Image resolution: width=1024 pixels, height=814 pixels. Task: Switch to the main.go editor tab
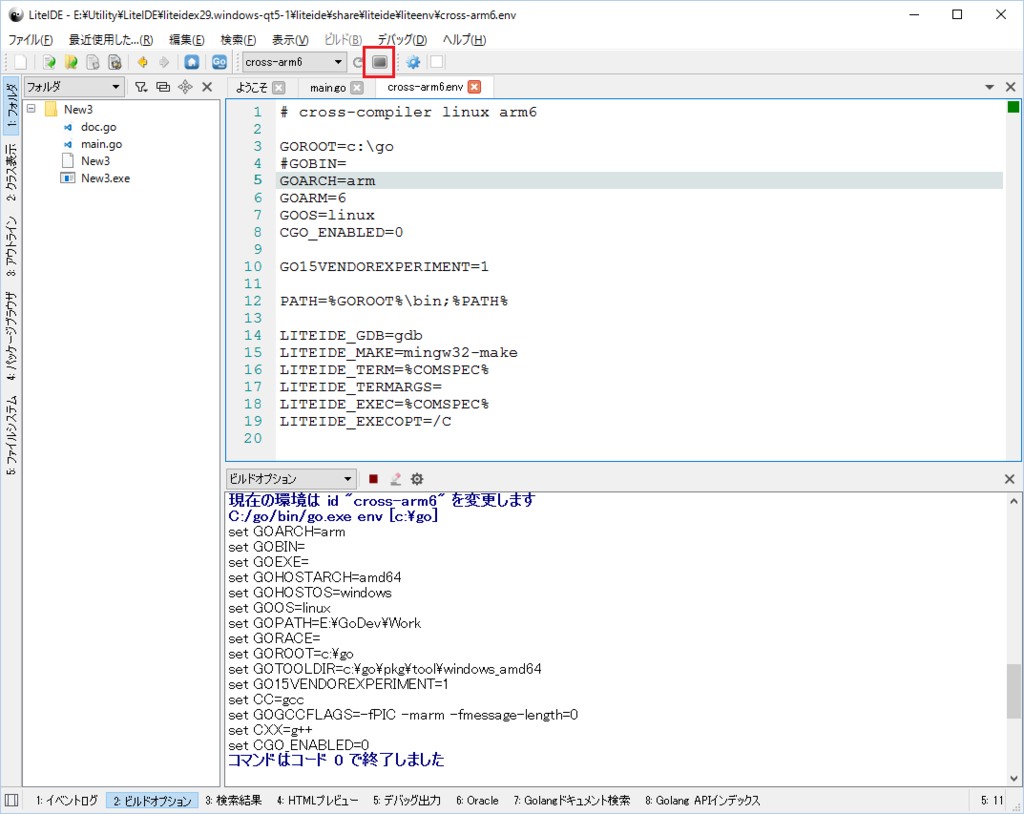point(328,88)
